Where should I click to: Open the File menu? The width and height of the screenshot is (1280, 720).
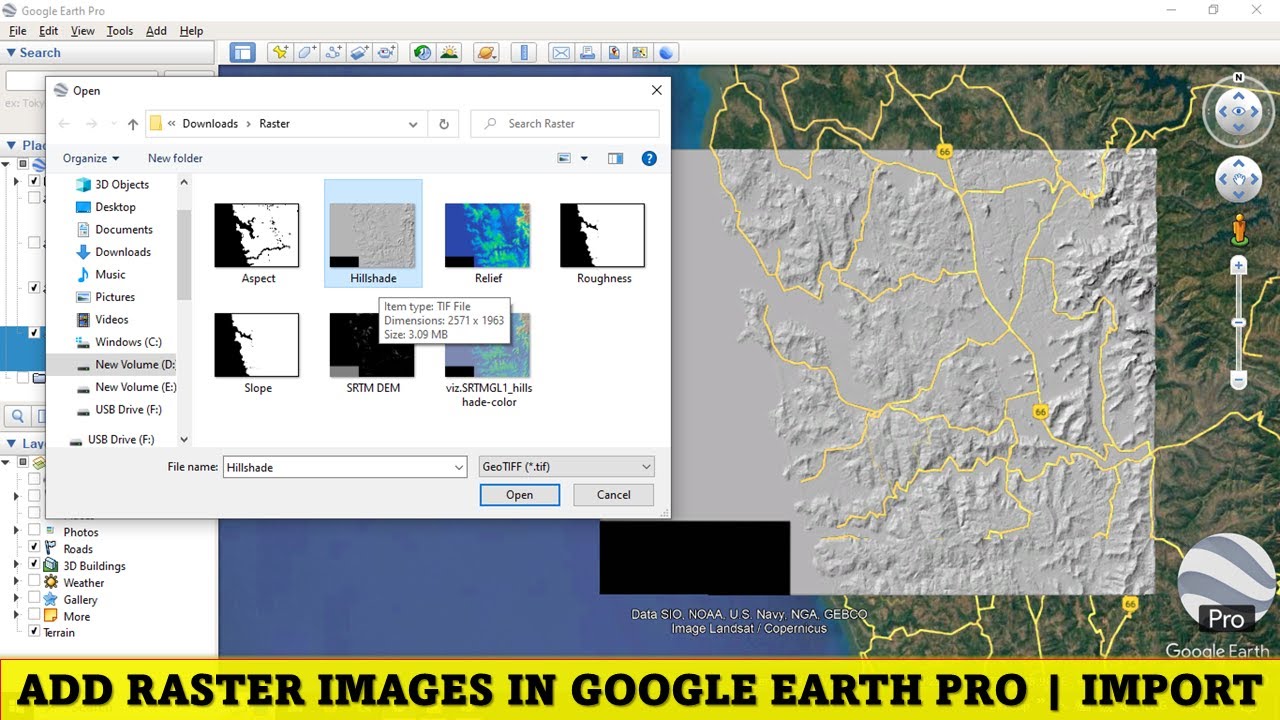pyautogui.click(x=17, y=31)
